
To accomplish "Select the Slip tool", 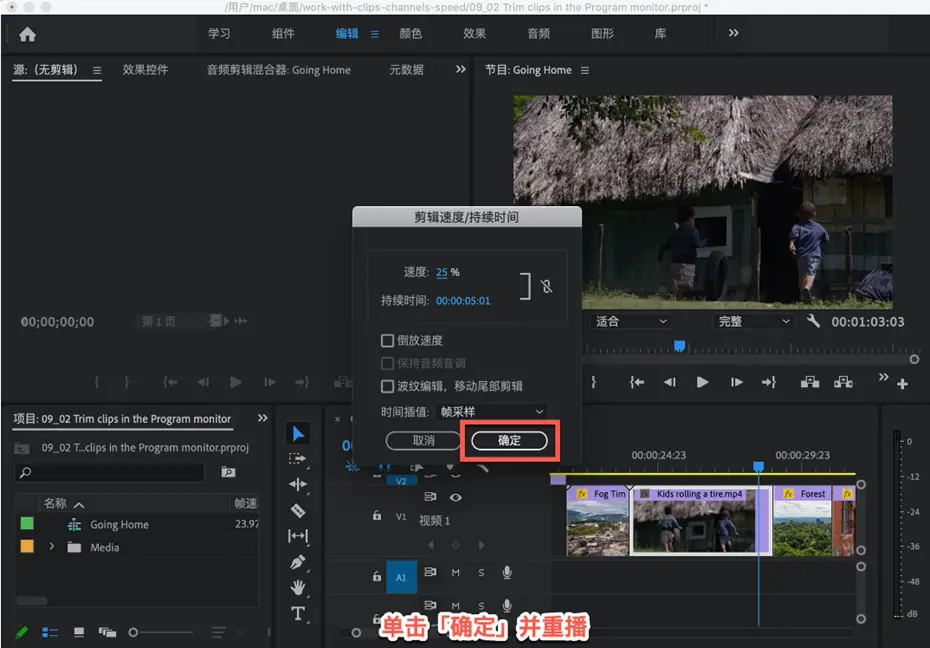I will coord(298,537).
